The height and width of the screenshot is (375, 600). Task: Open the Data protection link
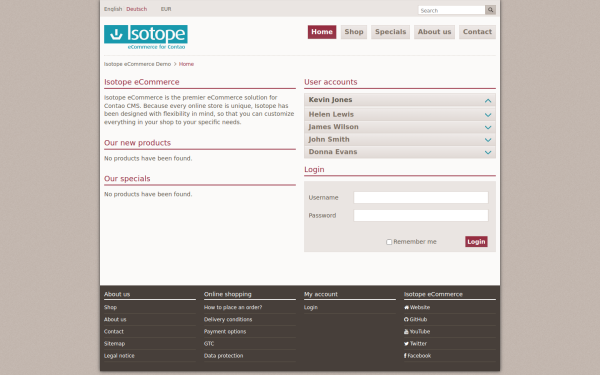[223, 355]
